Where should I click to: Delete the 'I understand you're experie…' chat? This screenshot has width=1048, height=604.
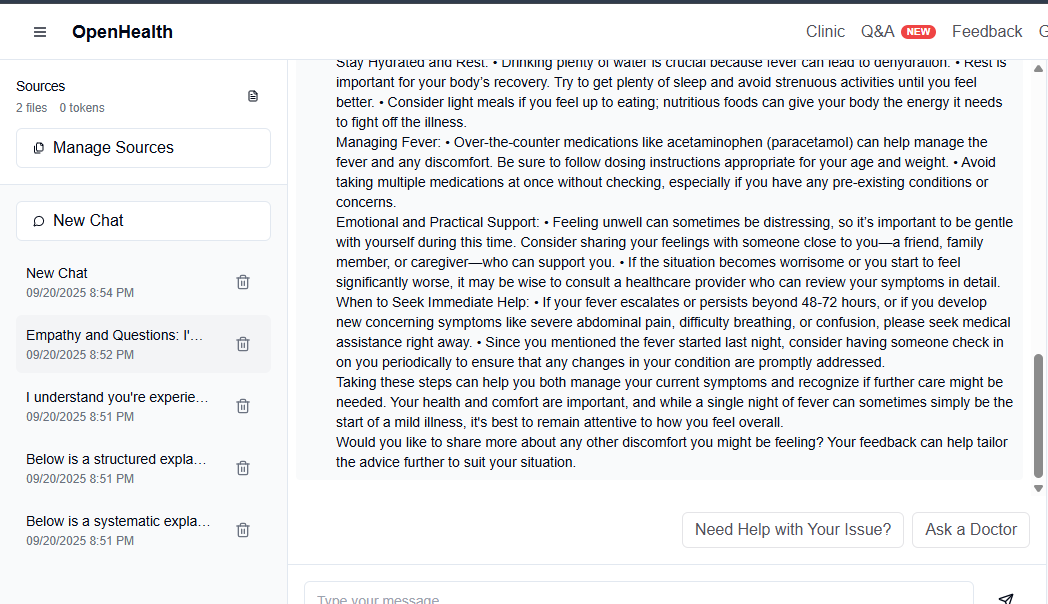[243, 406]
